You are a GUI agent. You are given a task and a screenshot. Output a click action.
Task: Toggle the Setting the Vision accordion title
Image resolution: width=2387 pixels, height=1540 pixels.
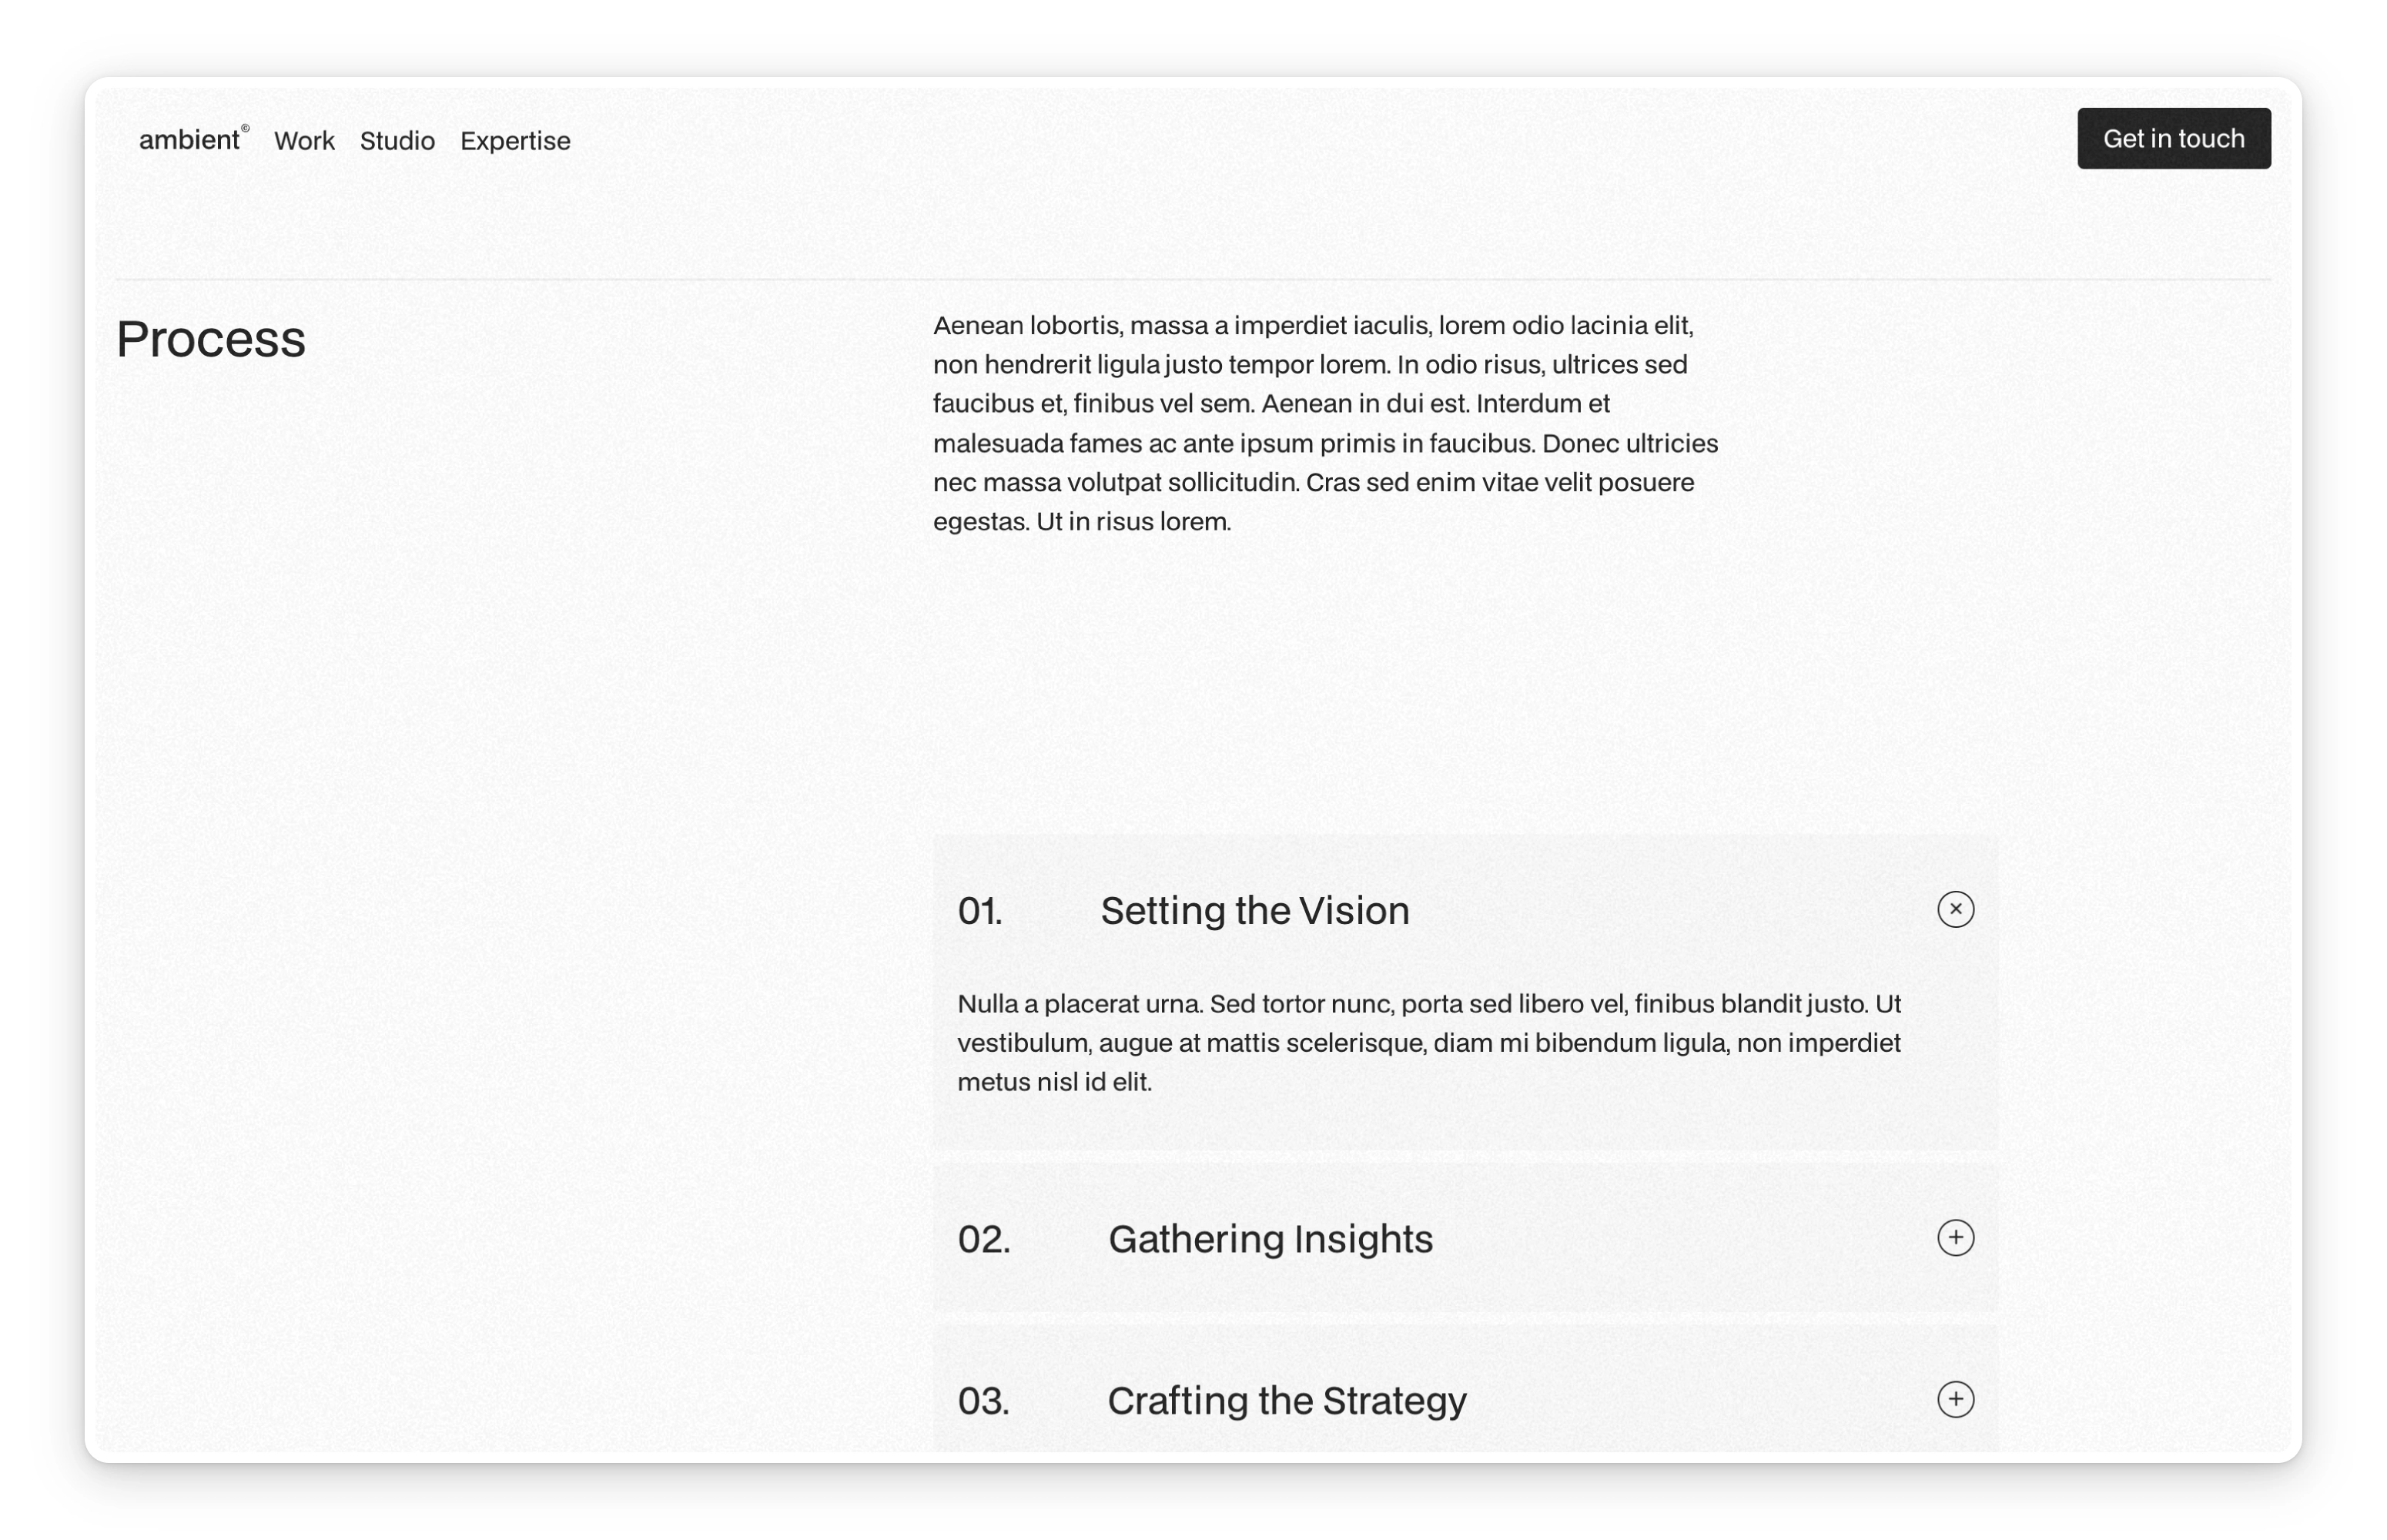click(1254, 911)
